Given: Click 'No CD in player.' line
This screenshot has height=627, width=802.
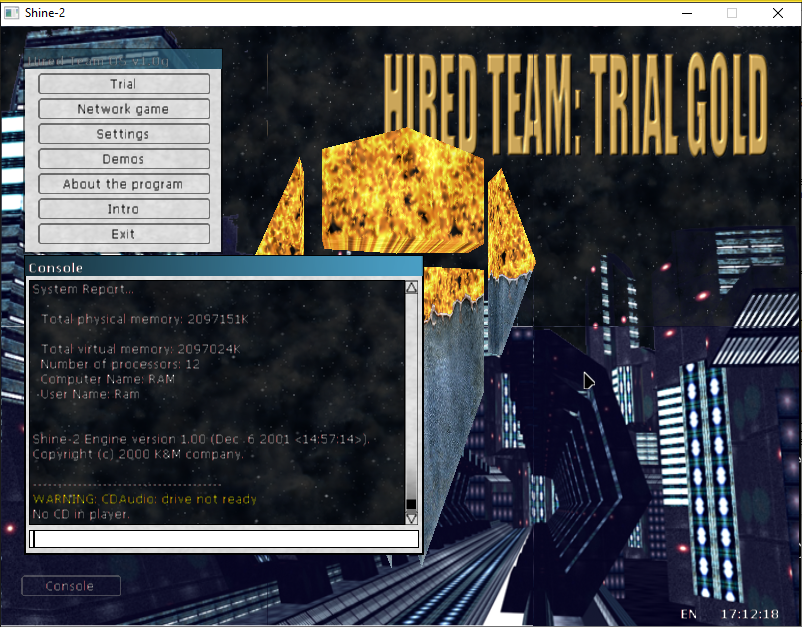Looking at the screenshot, I should pos(81,514).
